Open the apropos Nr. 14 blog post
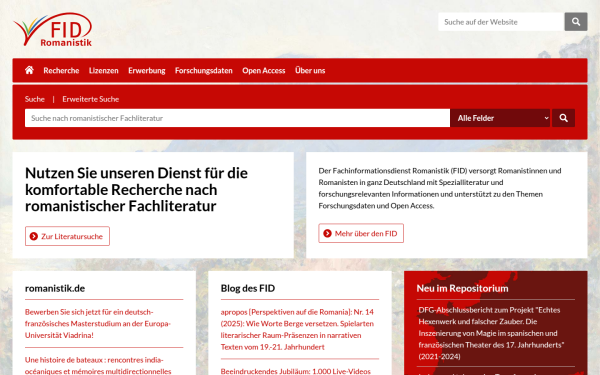Screen dimensions: 600x375 tap(297, 329)
